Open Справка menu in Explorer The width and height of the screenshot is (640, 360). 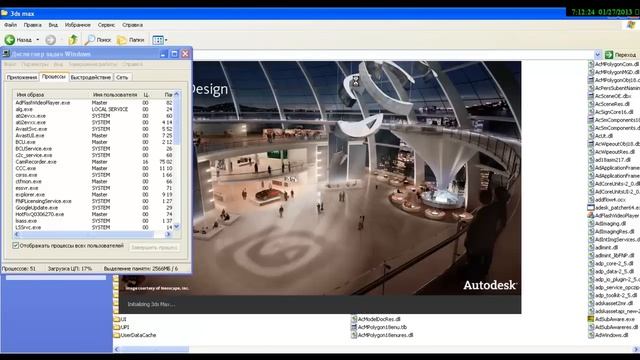coord(133,25)
